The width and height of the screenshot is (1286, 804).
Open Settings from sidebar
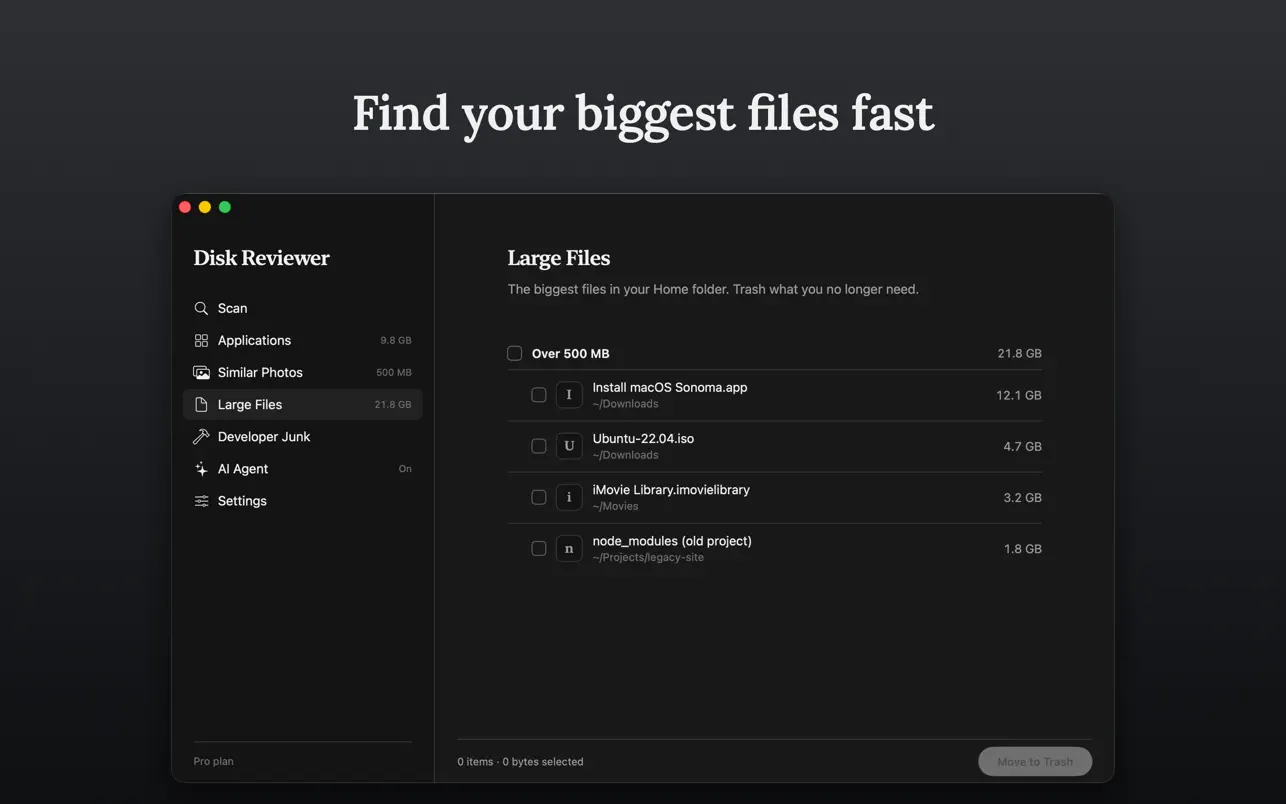(x=302, y=500)
